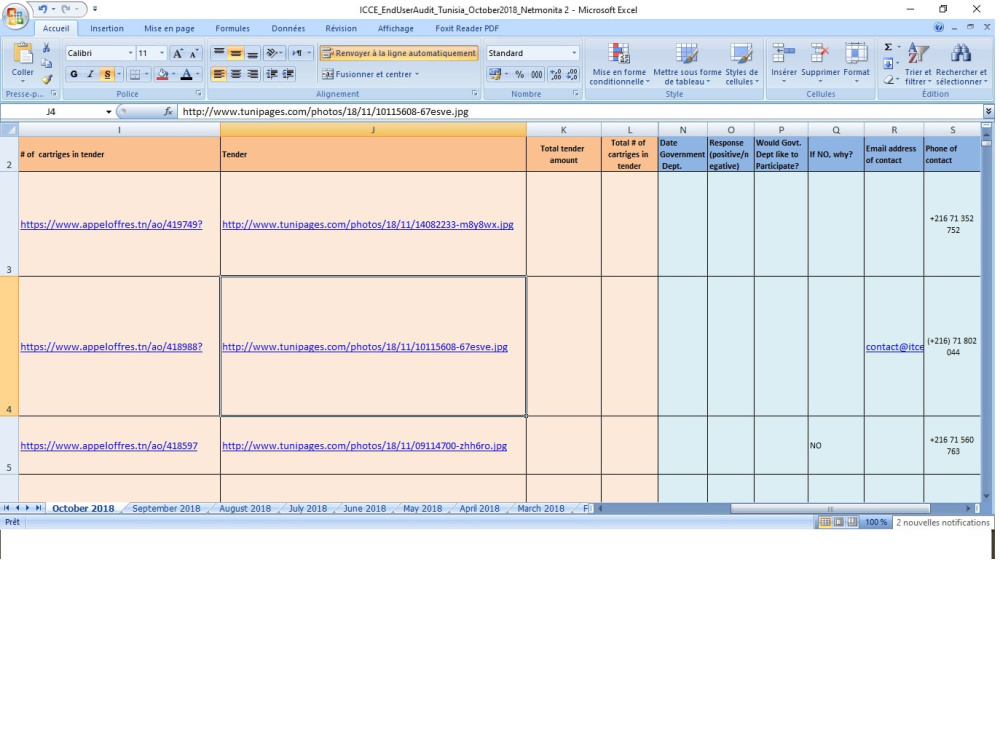The image size is (1000, 749).
Task: Switch to the Insertion tab
Action: 107,28
